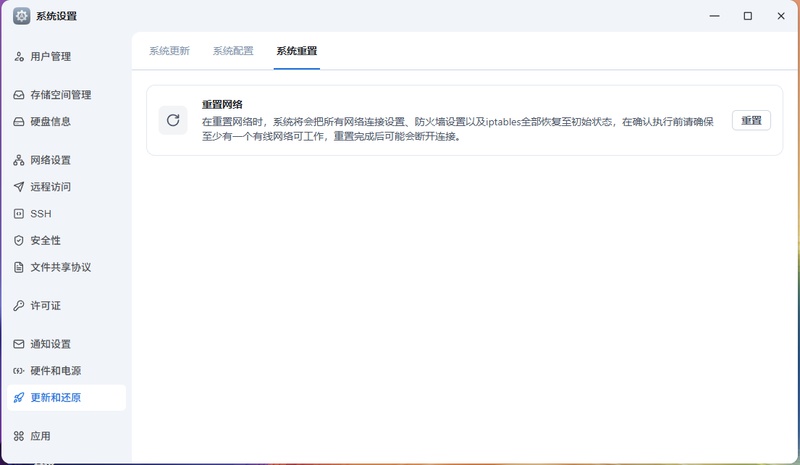Click the 重置 button for network reset
This screenshot has width=800, height=465.
(x=751, y=120)
